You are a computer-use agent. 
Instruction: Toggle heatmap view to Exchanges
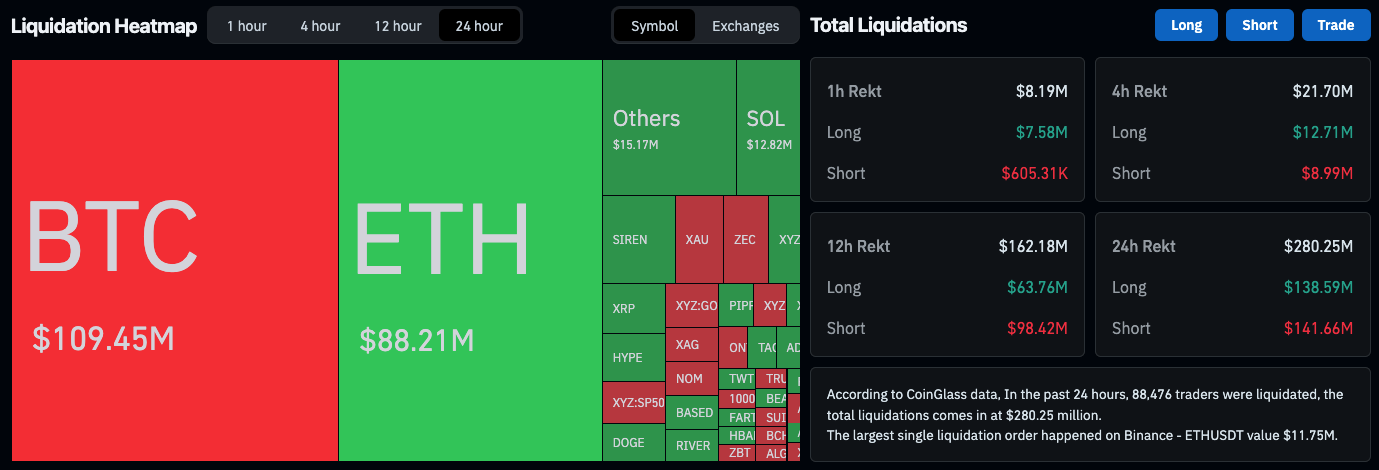tap(745, 26)
